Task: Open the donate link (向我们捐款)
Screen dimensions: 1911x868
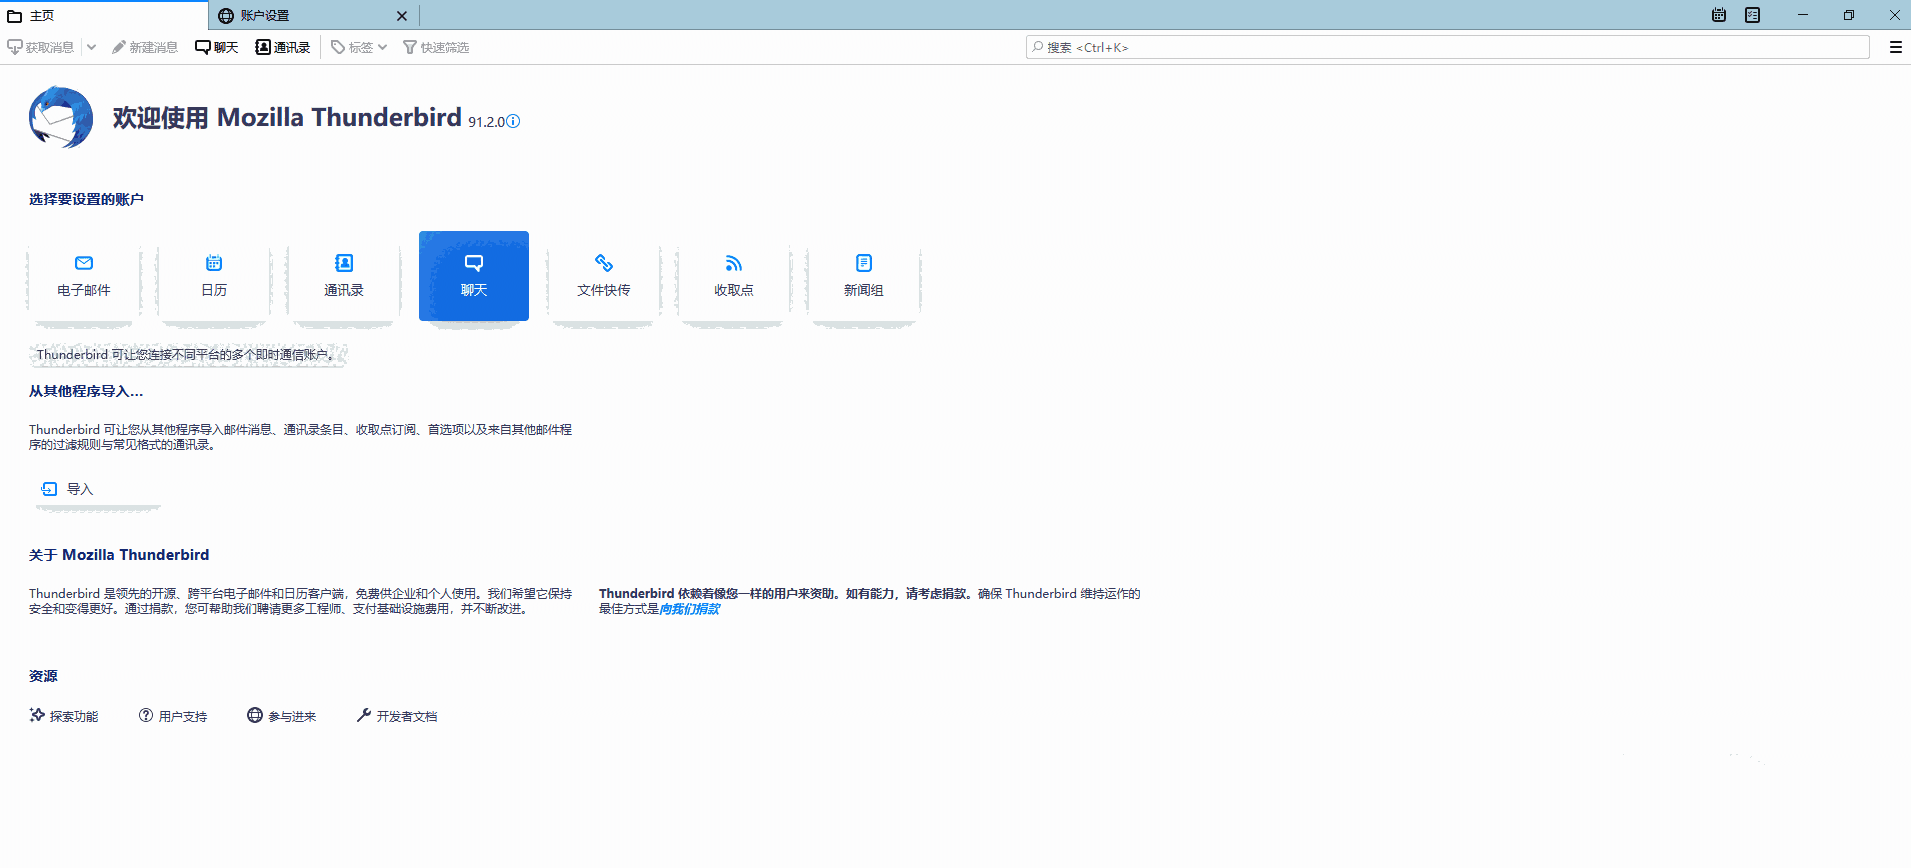Action: 689,609
